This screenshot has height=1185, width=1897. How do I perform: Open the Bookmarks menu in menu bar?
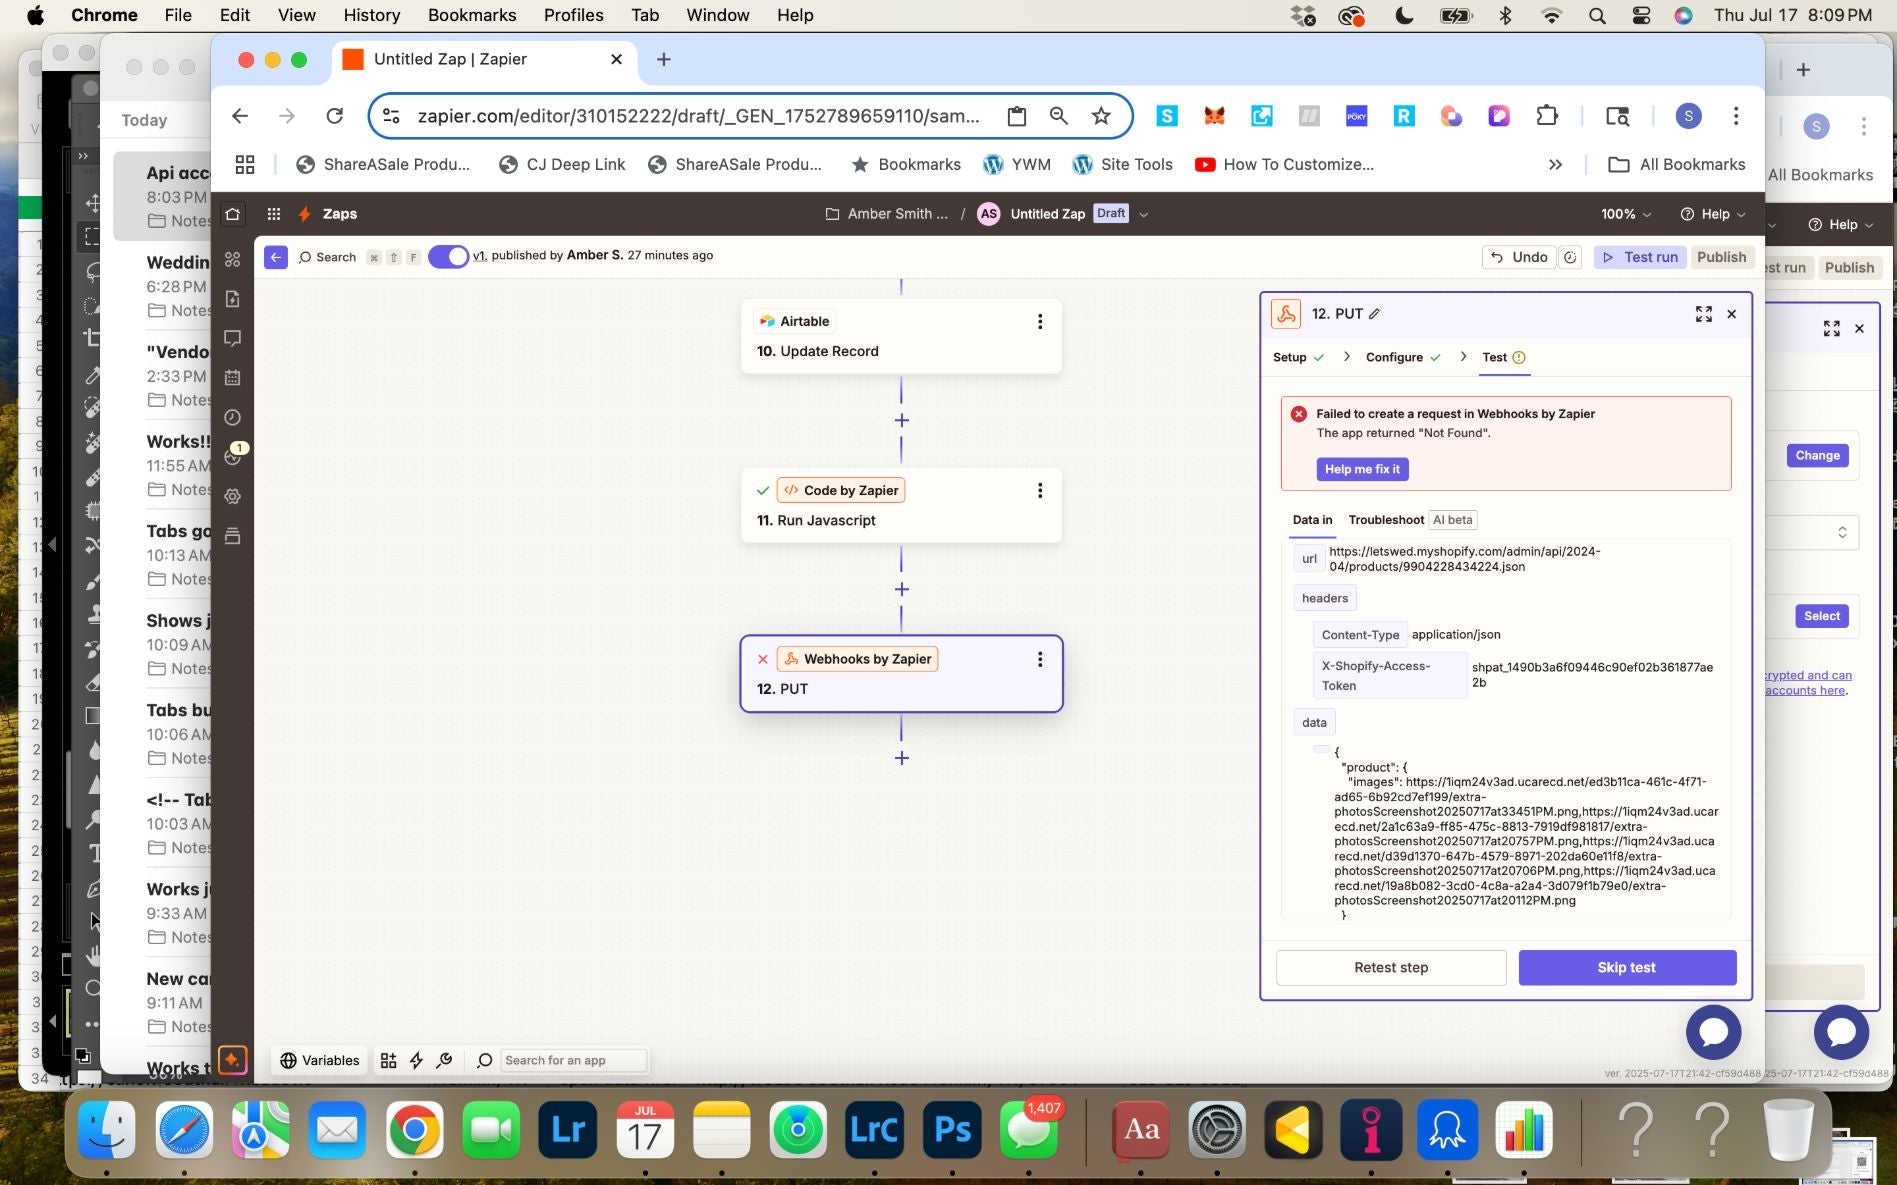click(471, 15)
